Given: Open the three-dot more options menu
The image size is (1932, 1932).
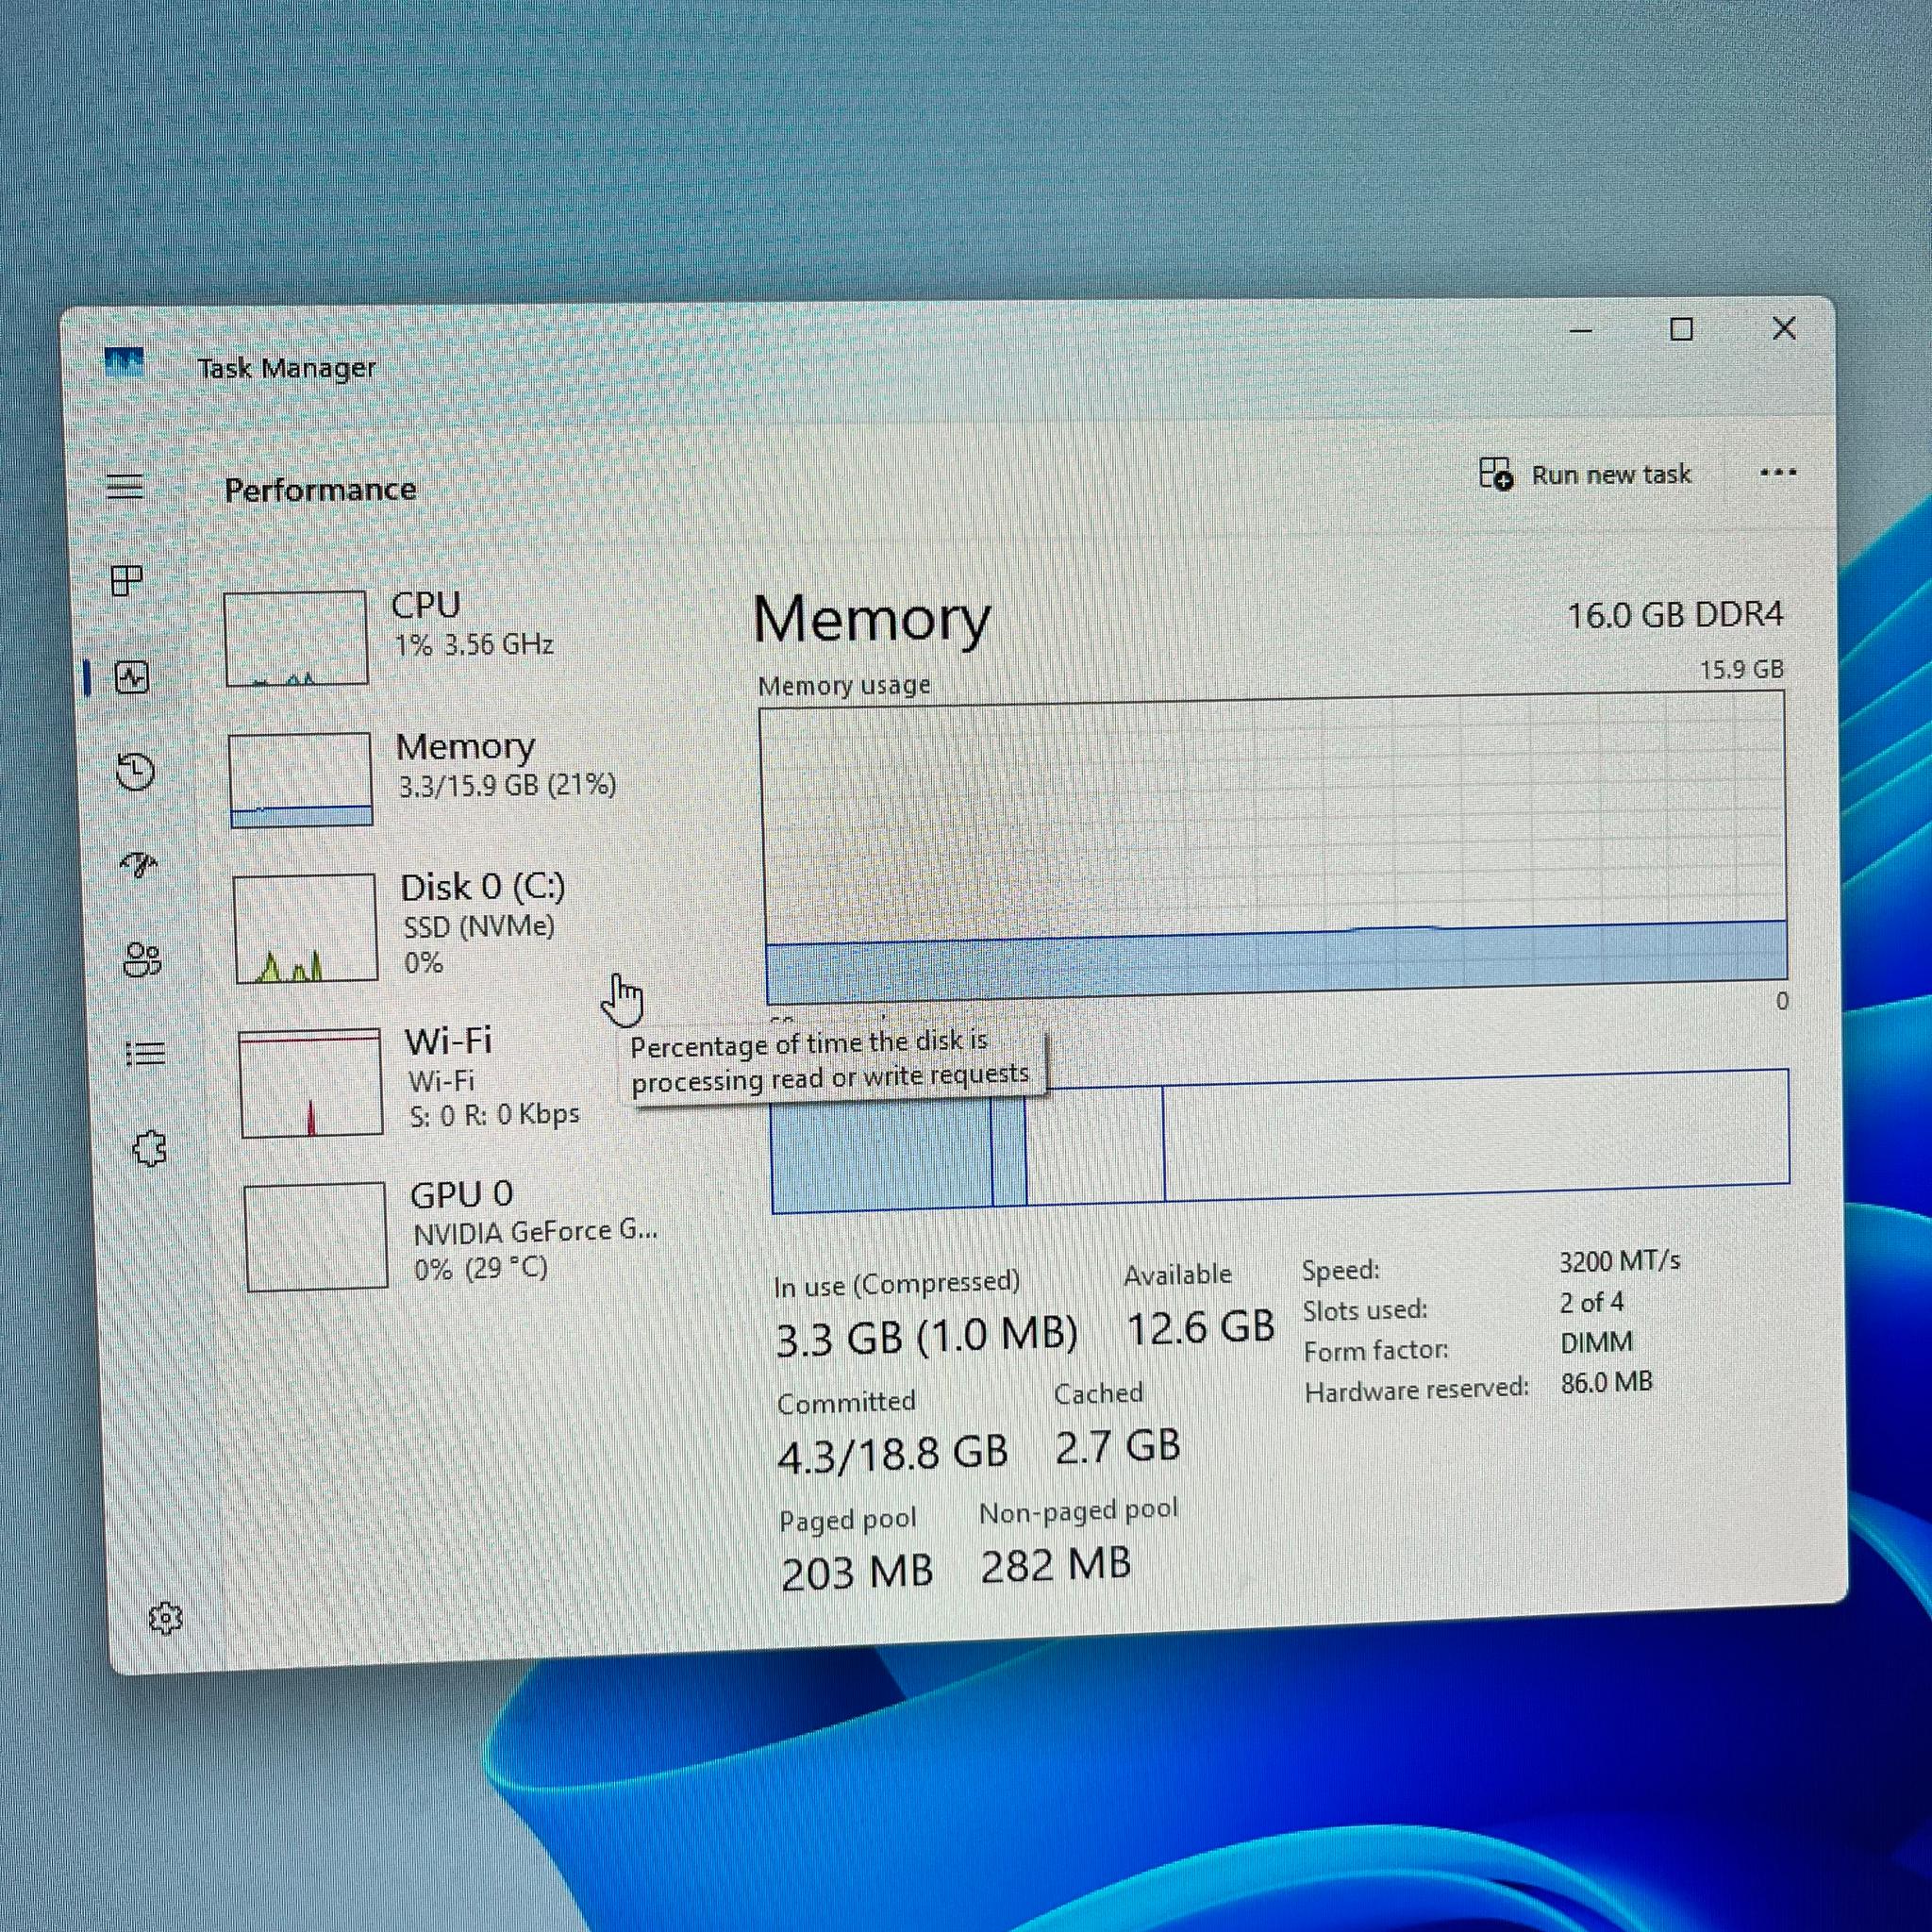Looking at the screenshot, I should [x=1777, y=472].
